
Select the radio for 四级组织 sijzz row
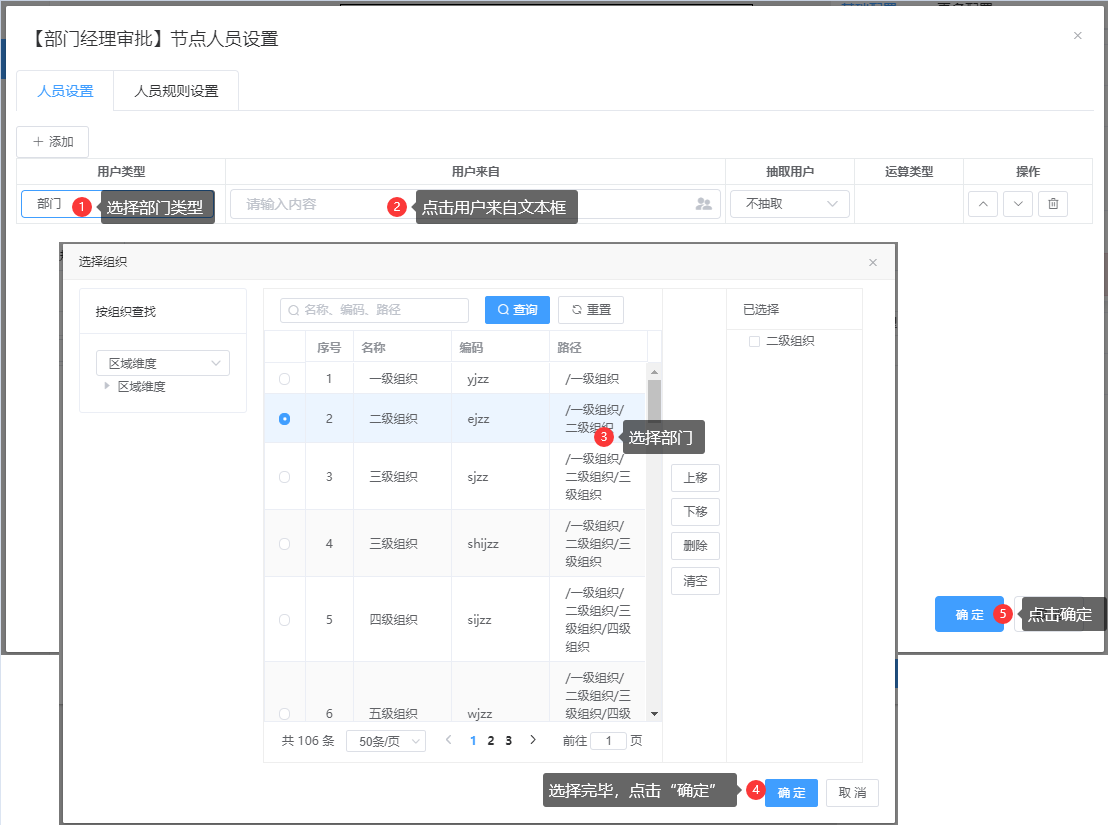tap(284, 619)
